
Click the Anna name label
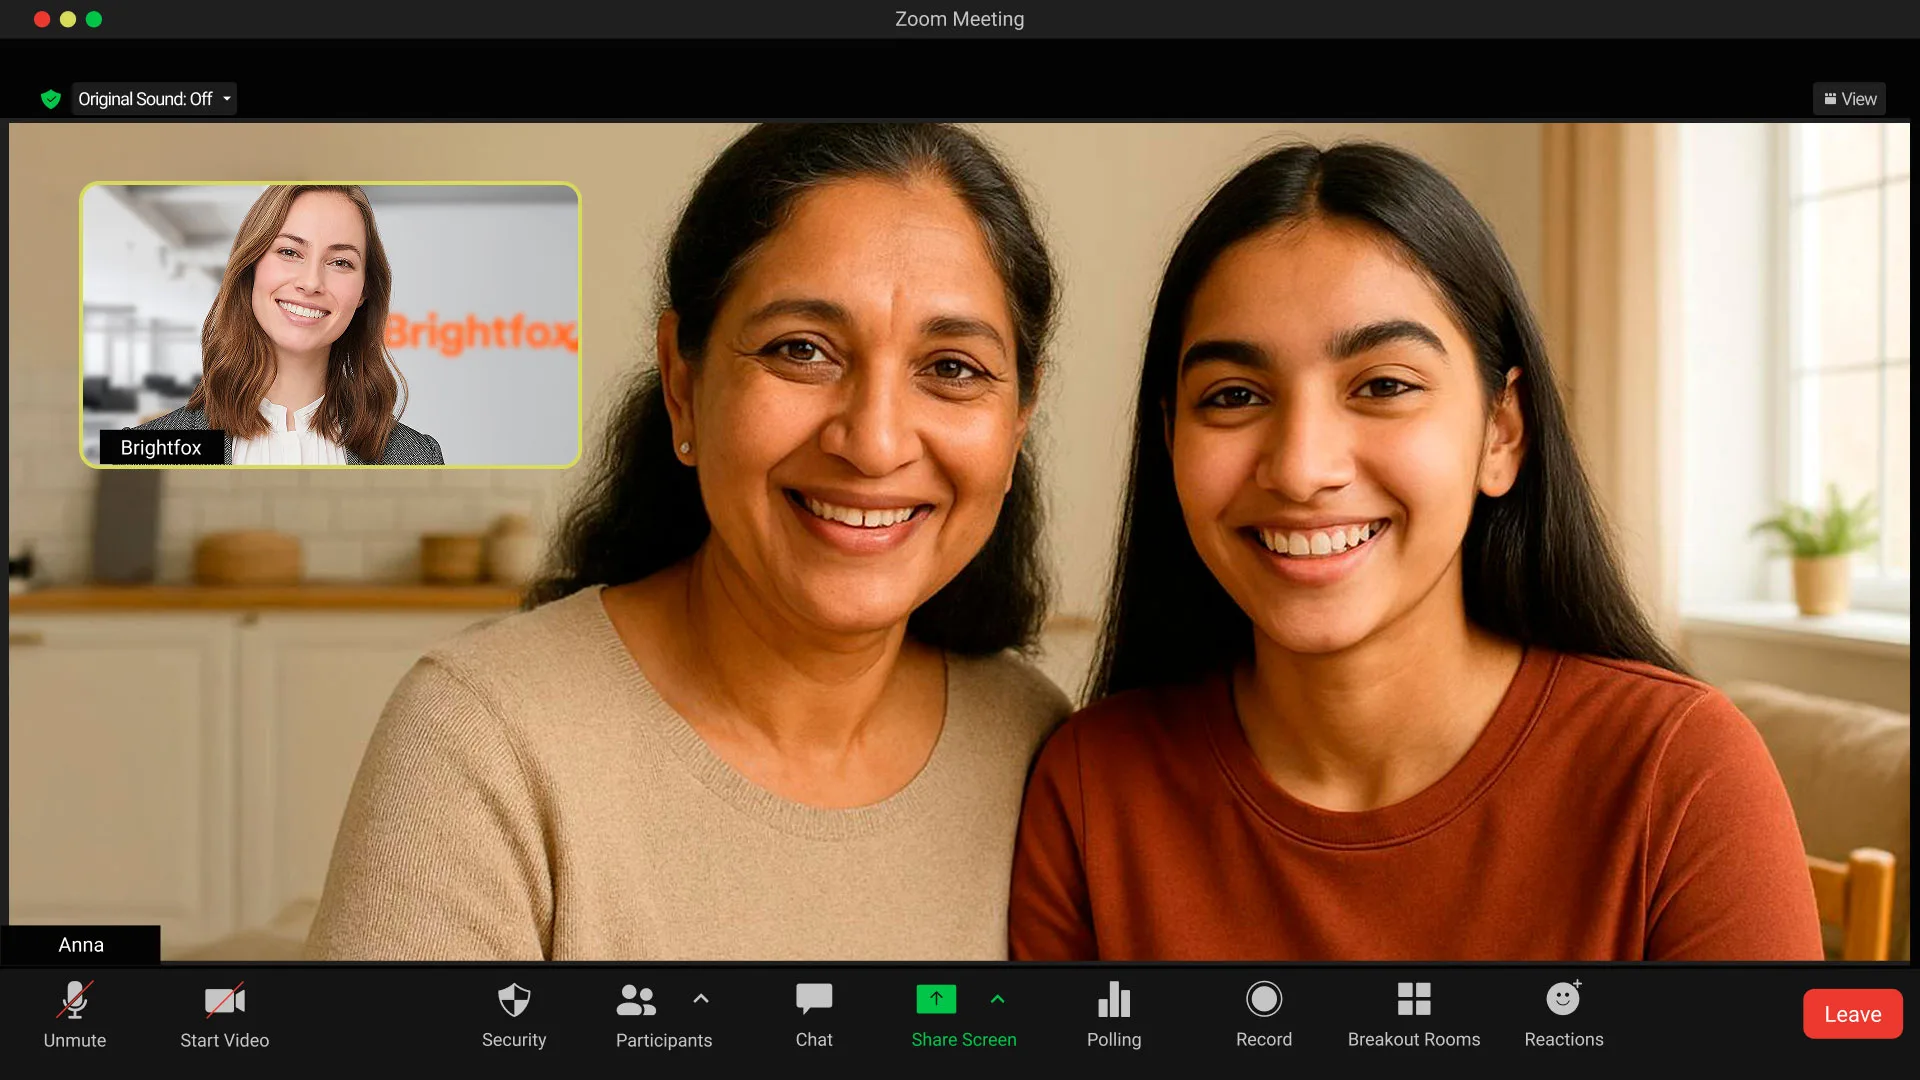pyautogui.click(x=81, y=945)
